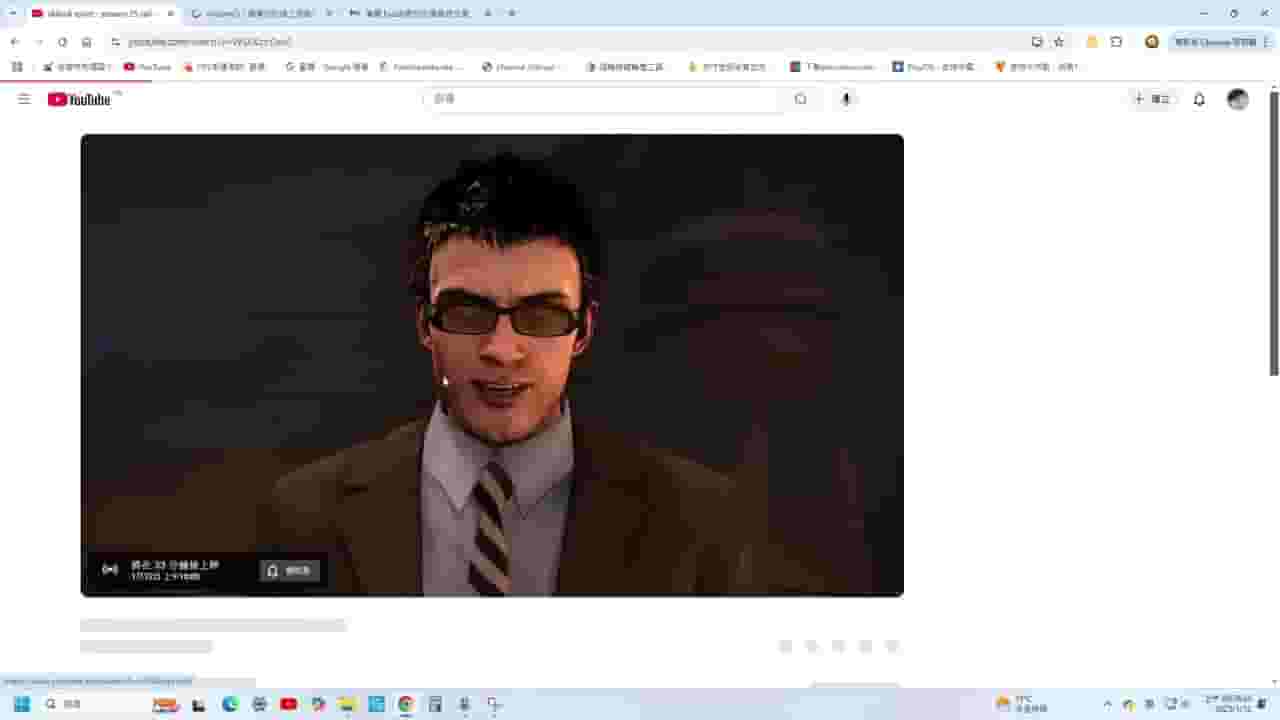This screenshot has width=1280, height=720.
Task: Click the magnifier search button on YouTube
Action: (800, 99)
